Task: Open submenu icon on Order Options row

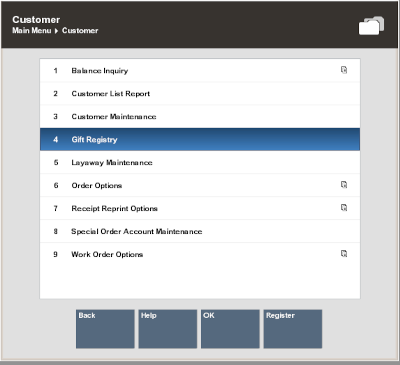Action: [x=344, y=185]
